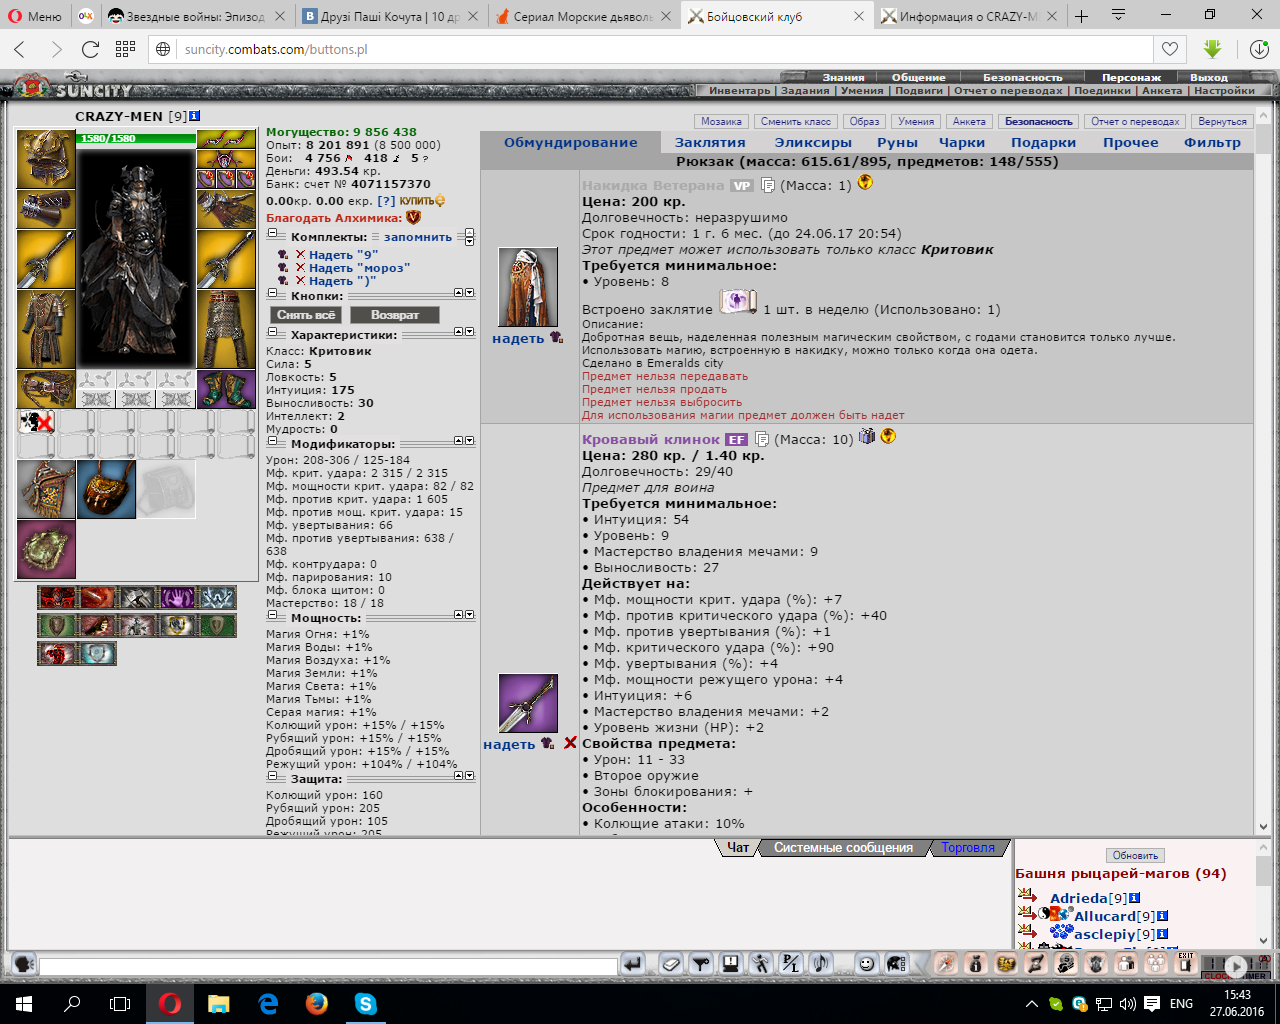Click the Возврат button
Viewport: 1280px width, 1024px height.
tap(395, 314)
